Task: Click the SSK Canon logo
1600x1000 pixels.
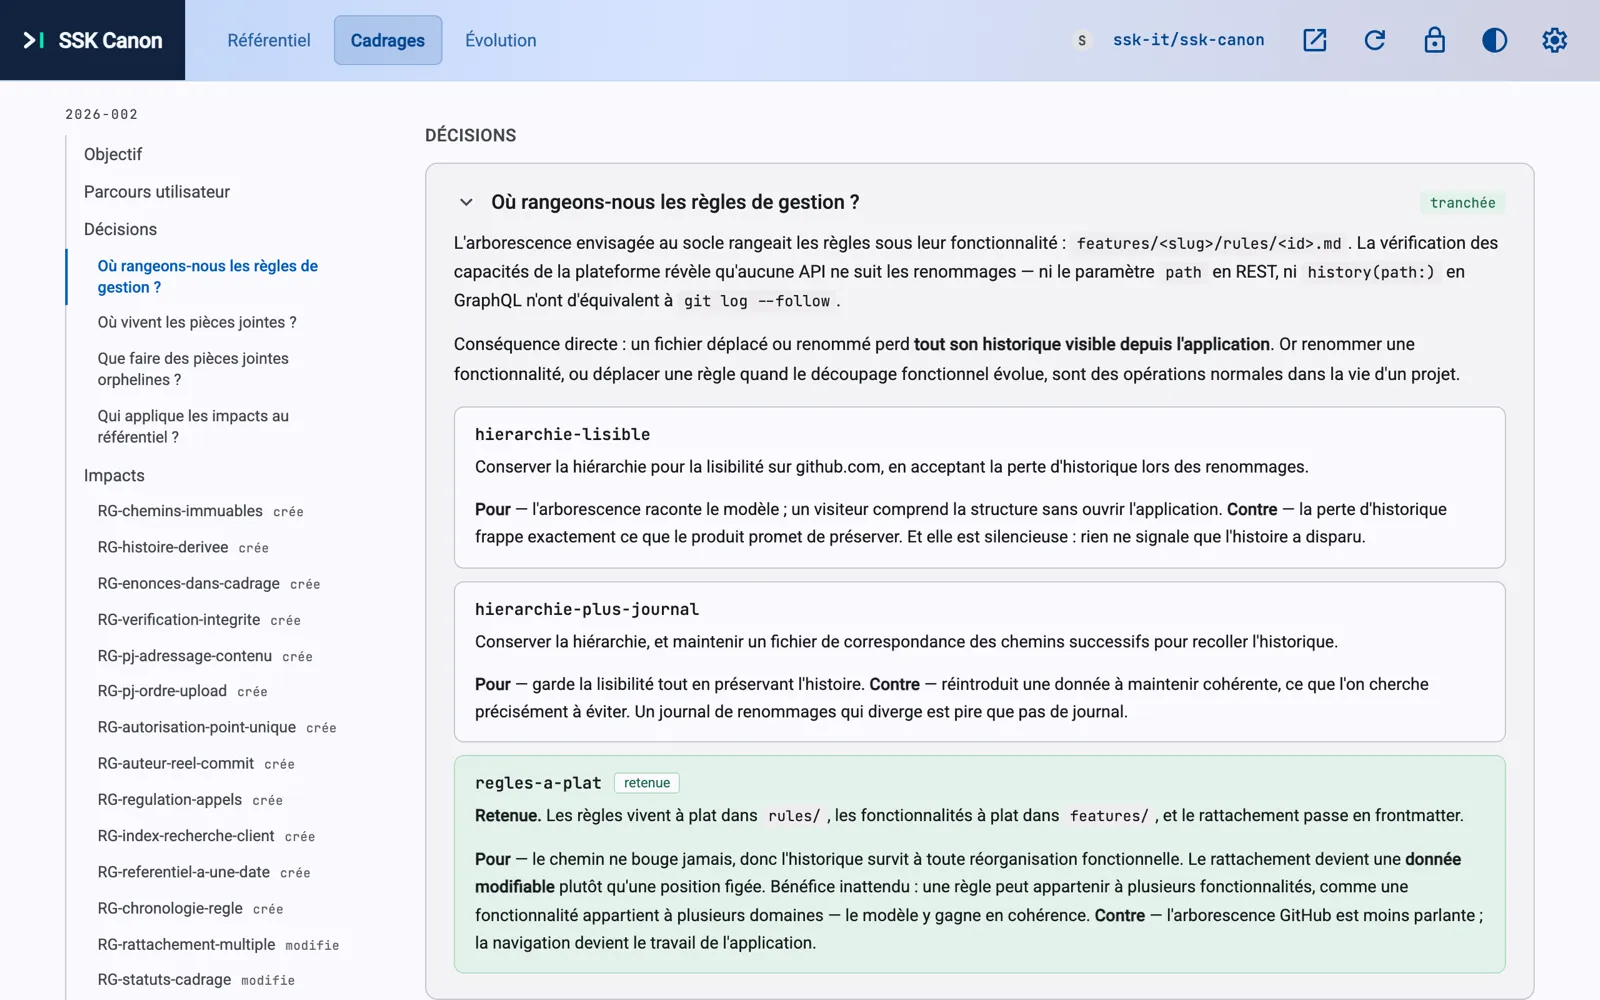Action: tap(92, 40)
